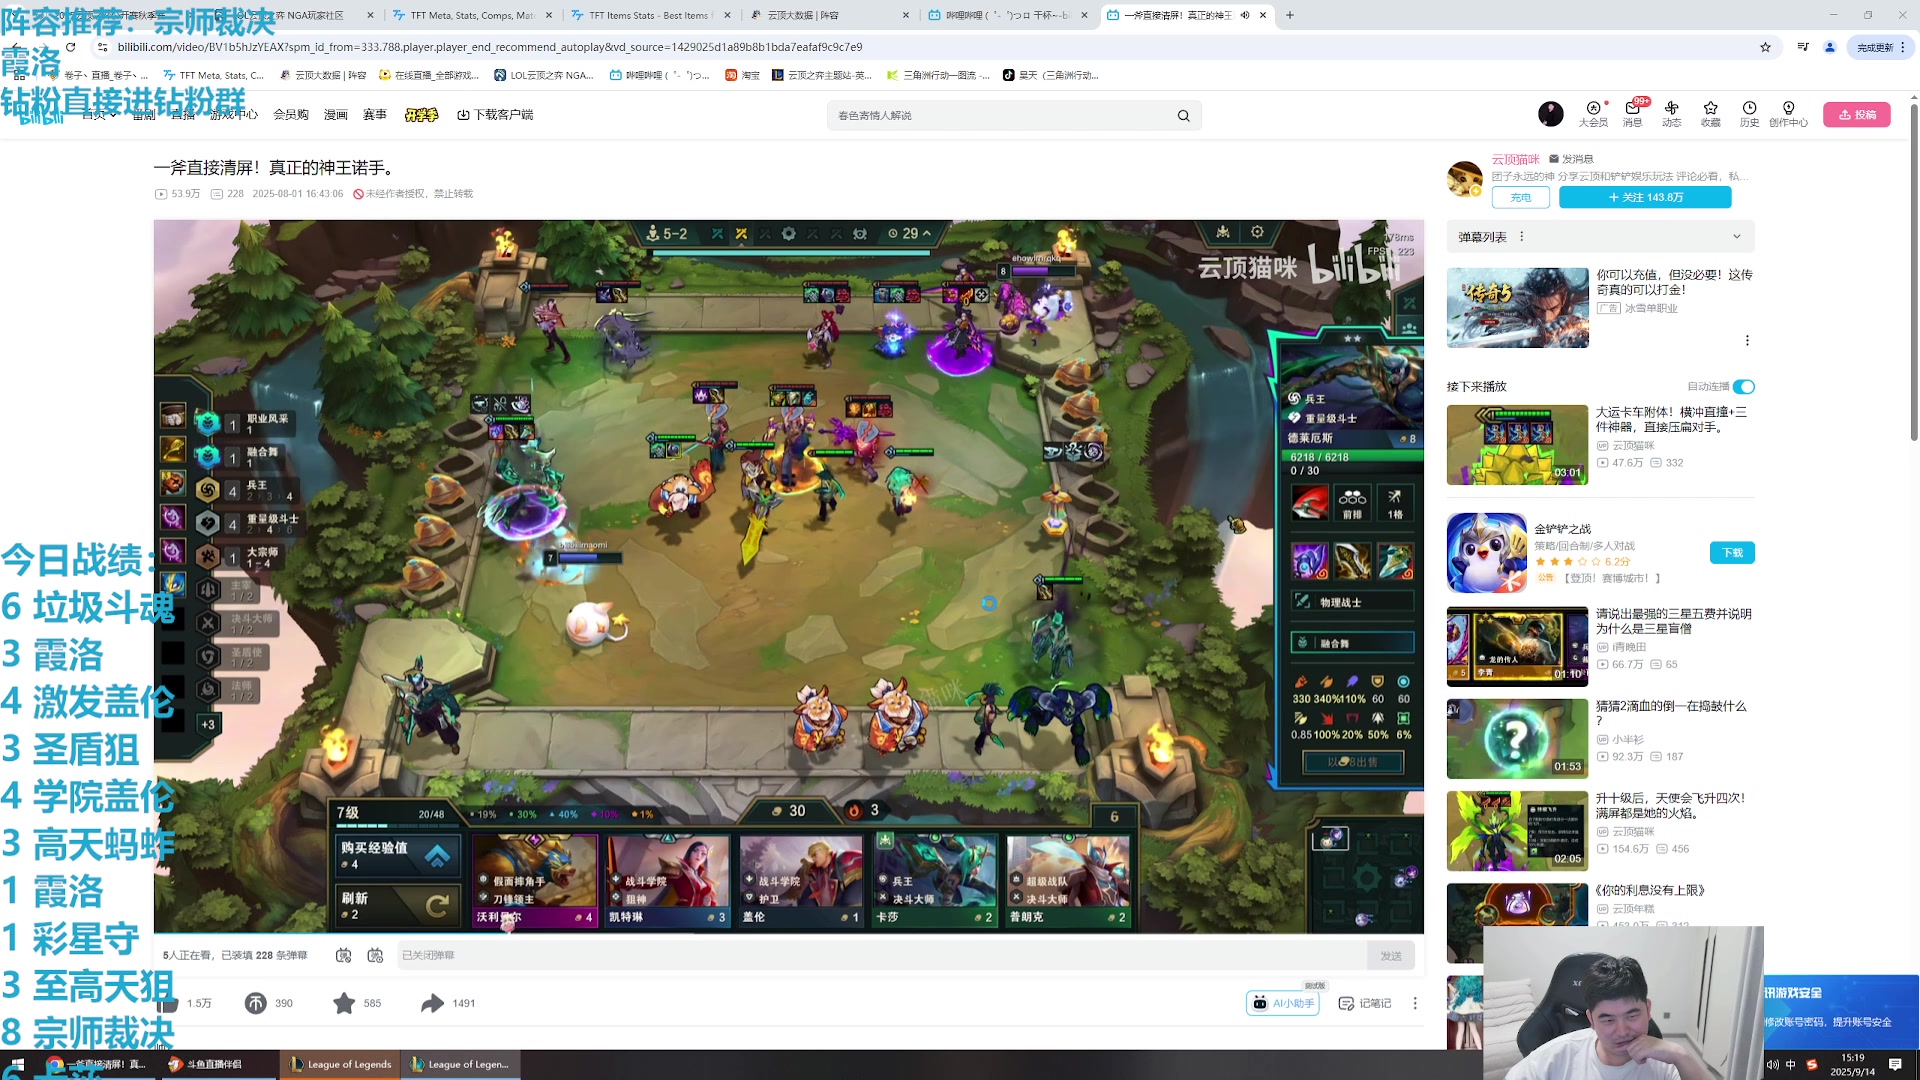Image resolution: width=1920 pixels, height=1080 pixels.
Task: Open three-dot menu on 冰雪单职业 ad card
Action: 1747,341
